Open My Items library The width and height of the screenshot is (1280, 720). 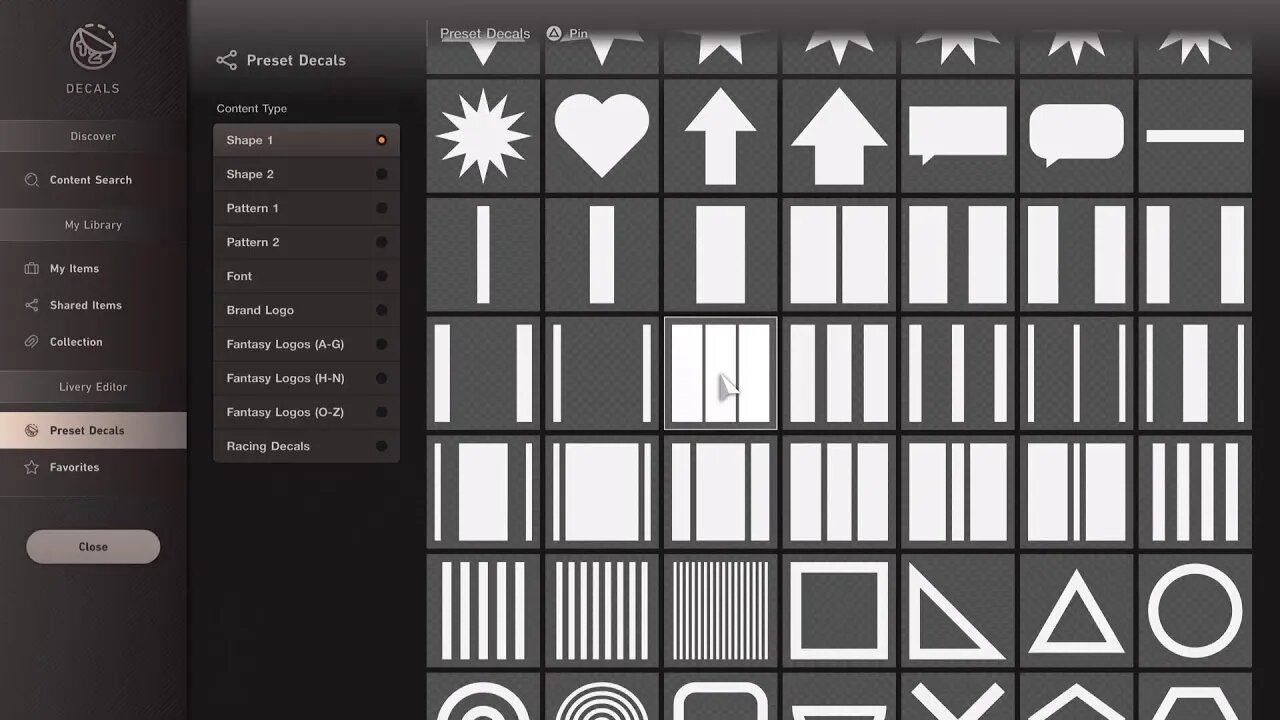93,268
